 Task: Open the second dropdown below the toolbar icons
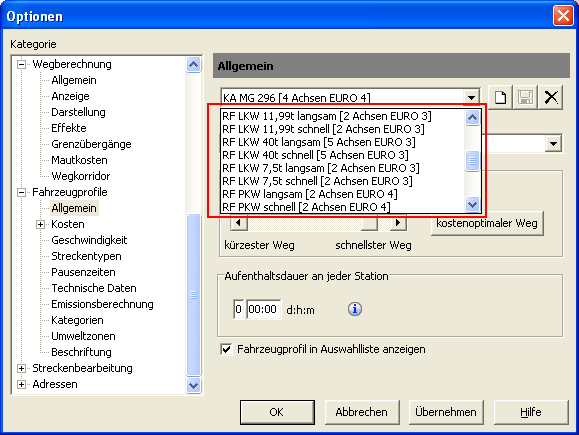tap(553, 144)
